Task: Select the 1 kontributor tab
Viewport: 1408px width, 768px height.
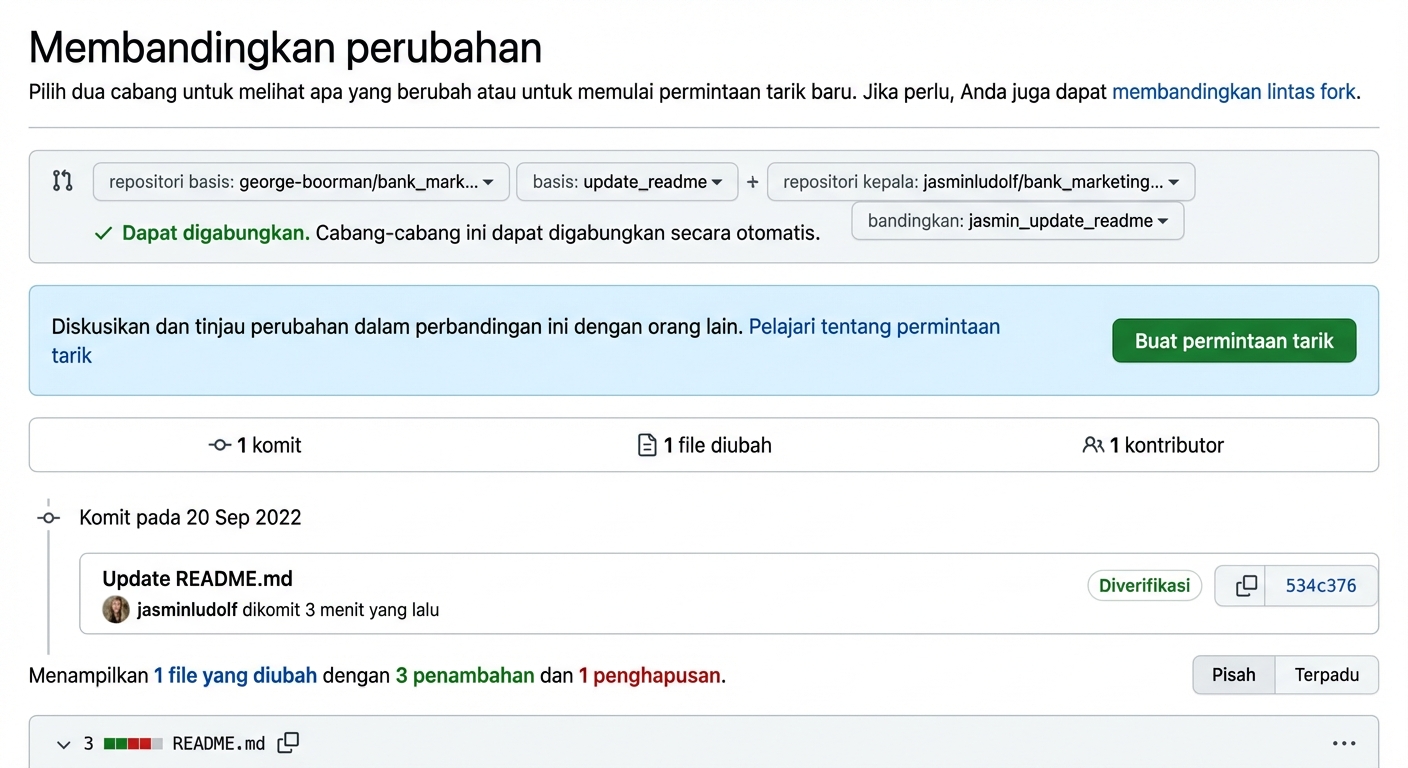Action: [x=1153, y=445]
